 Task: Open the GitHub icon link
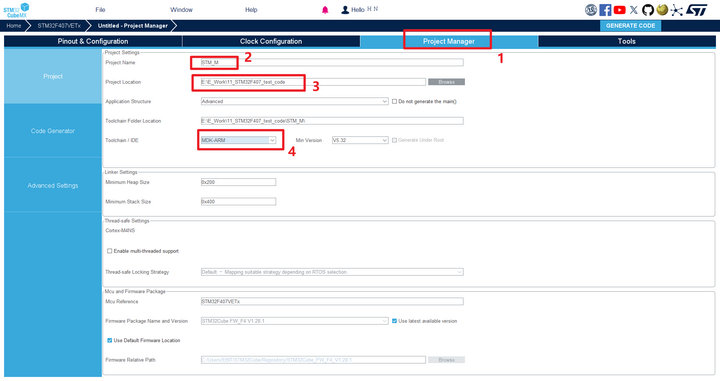(x=648, y=10)
